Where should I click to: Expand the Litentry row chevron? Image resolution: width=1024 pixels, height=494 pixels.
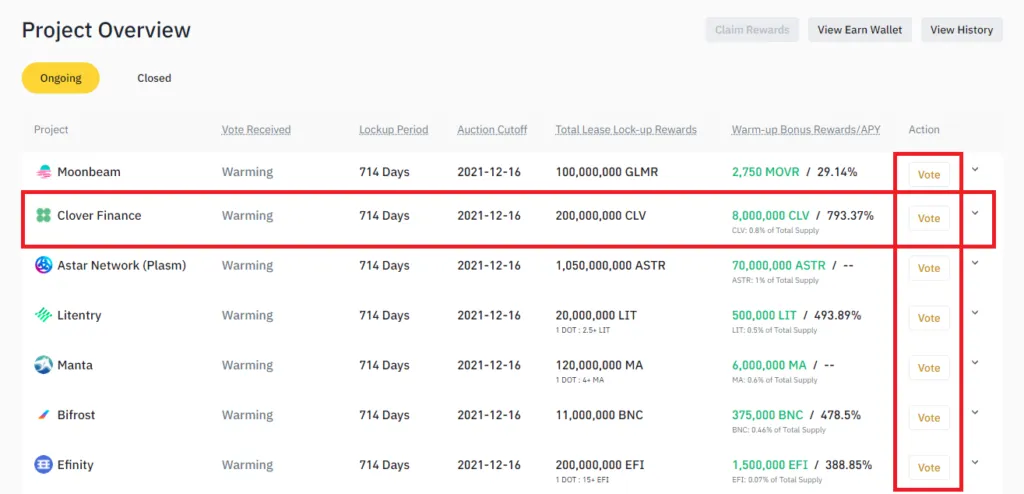click(x=975, y=313)
